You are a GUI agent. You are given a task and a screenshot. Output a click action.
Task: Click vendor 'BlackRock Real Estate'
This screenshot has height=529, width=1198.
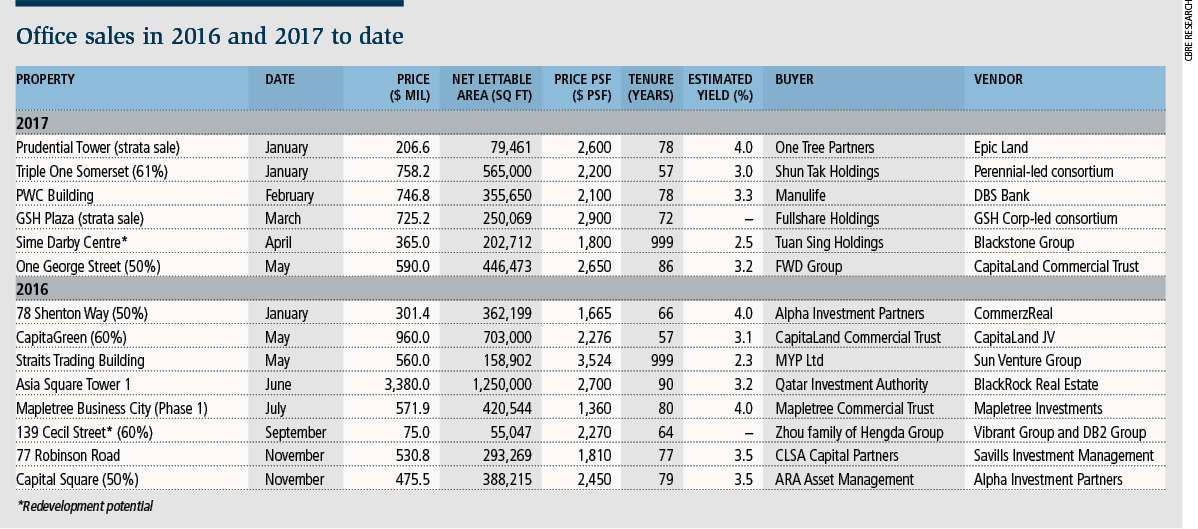click(1035, 385)
